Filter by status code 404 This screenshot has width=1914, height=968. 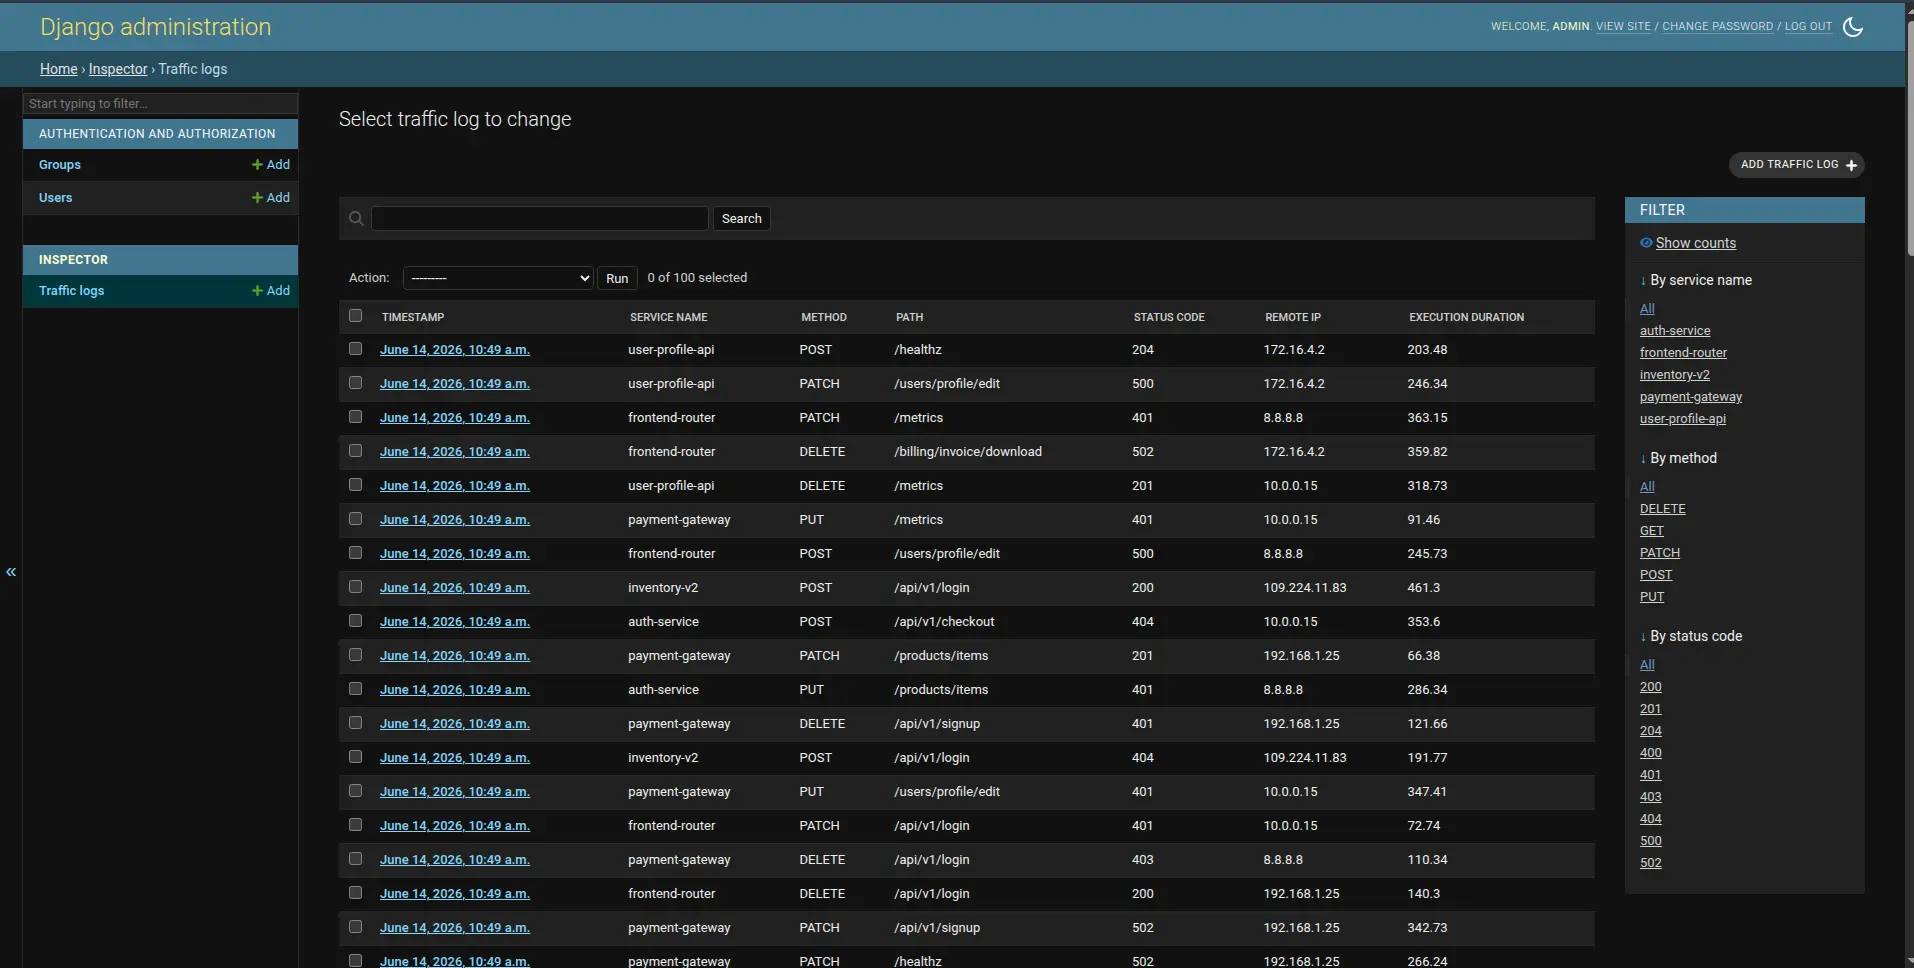[1651, 819]
